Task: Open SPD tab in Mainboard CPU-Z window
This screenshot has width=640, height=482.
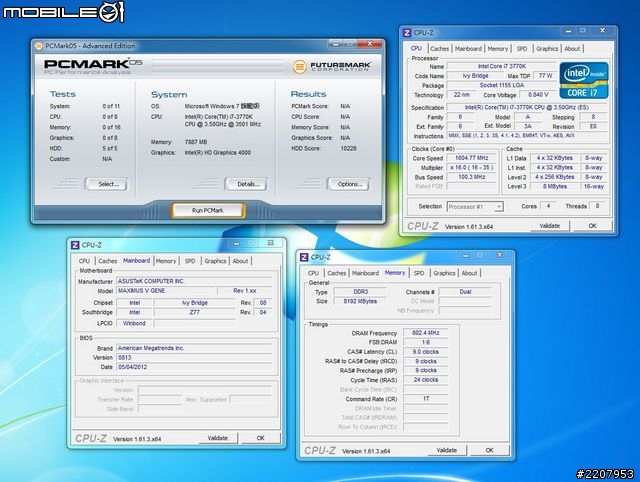Action: click(x=190, y=261)
